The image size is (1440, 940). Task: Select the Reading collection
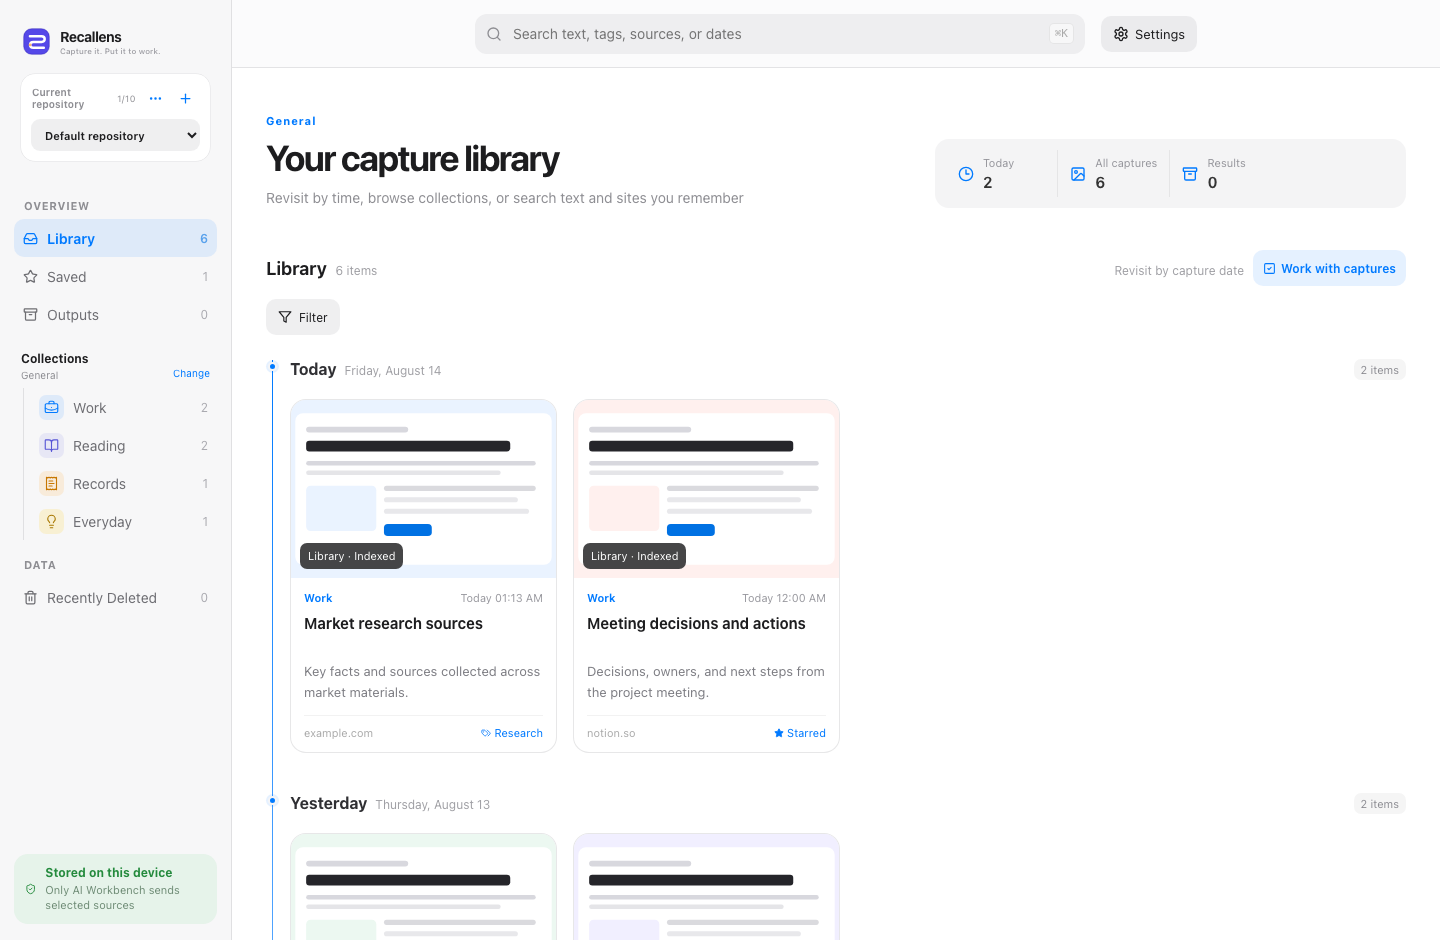click(x=123, y=446)
